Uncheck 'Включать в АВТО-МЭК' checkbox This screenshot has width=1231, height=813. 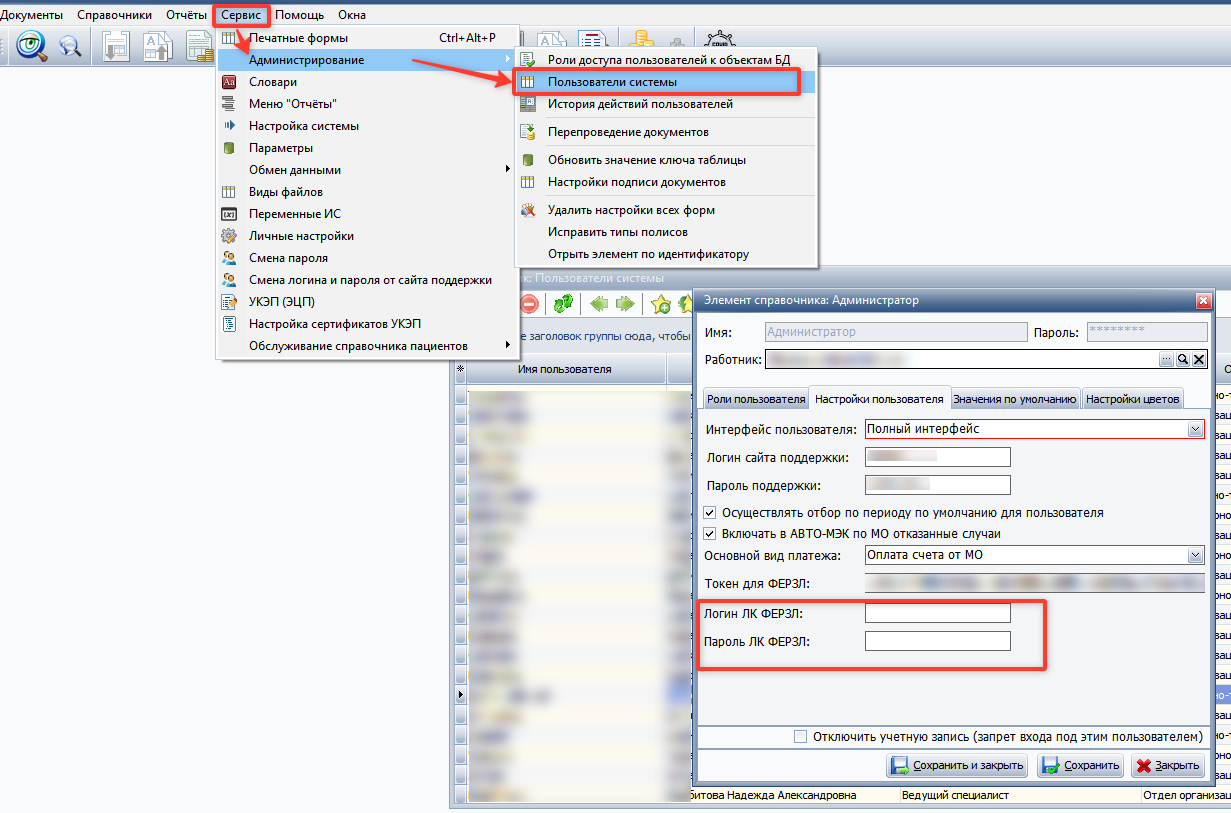click(x=711, y=534)
